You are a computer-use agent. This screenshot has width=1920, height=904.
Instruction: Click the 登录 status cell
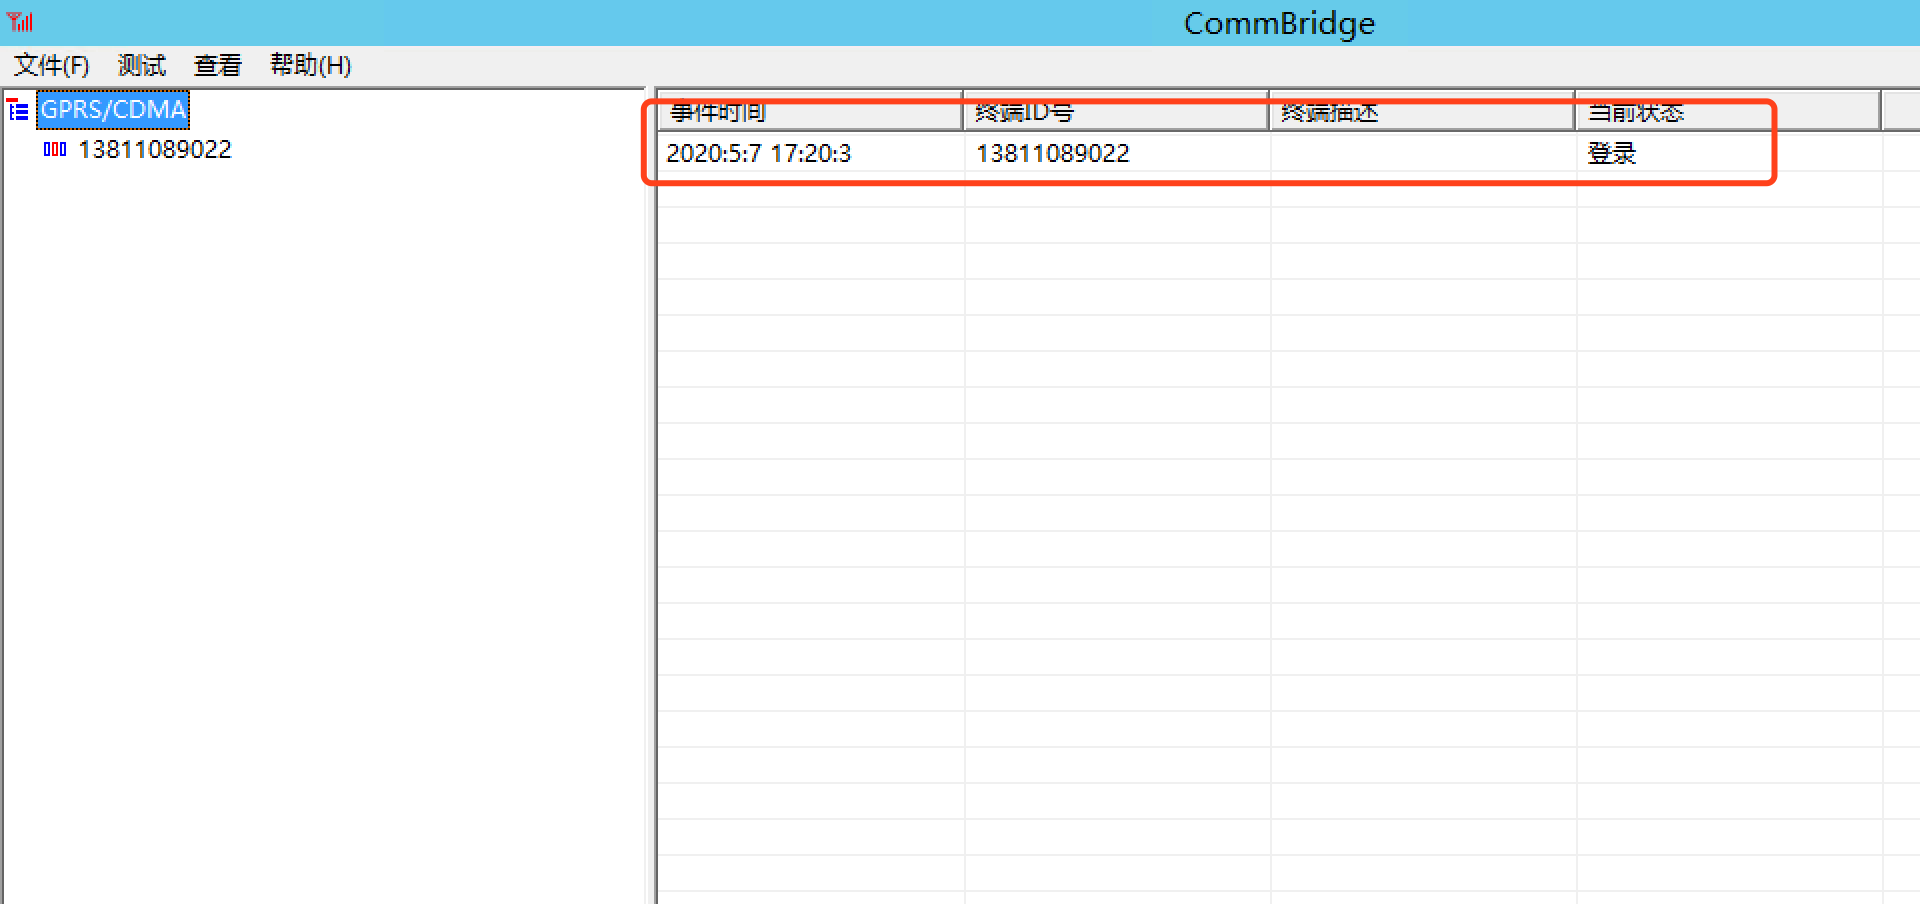pyautogui.click(x=1612, y=154)
